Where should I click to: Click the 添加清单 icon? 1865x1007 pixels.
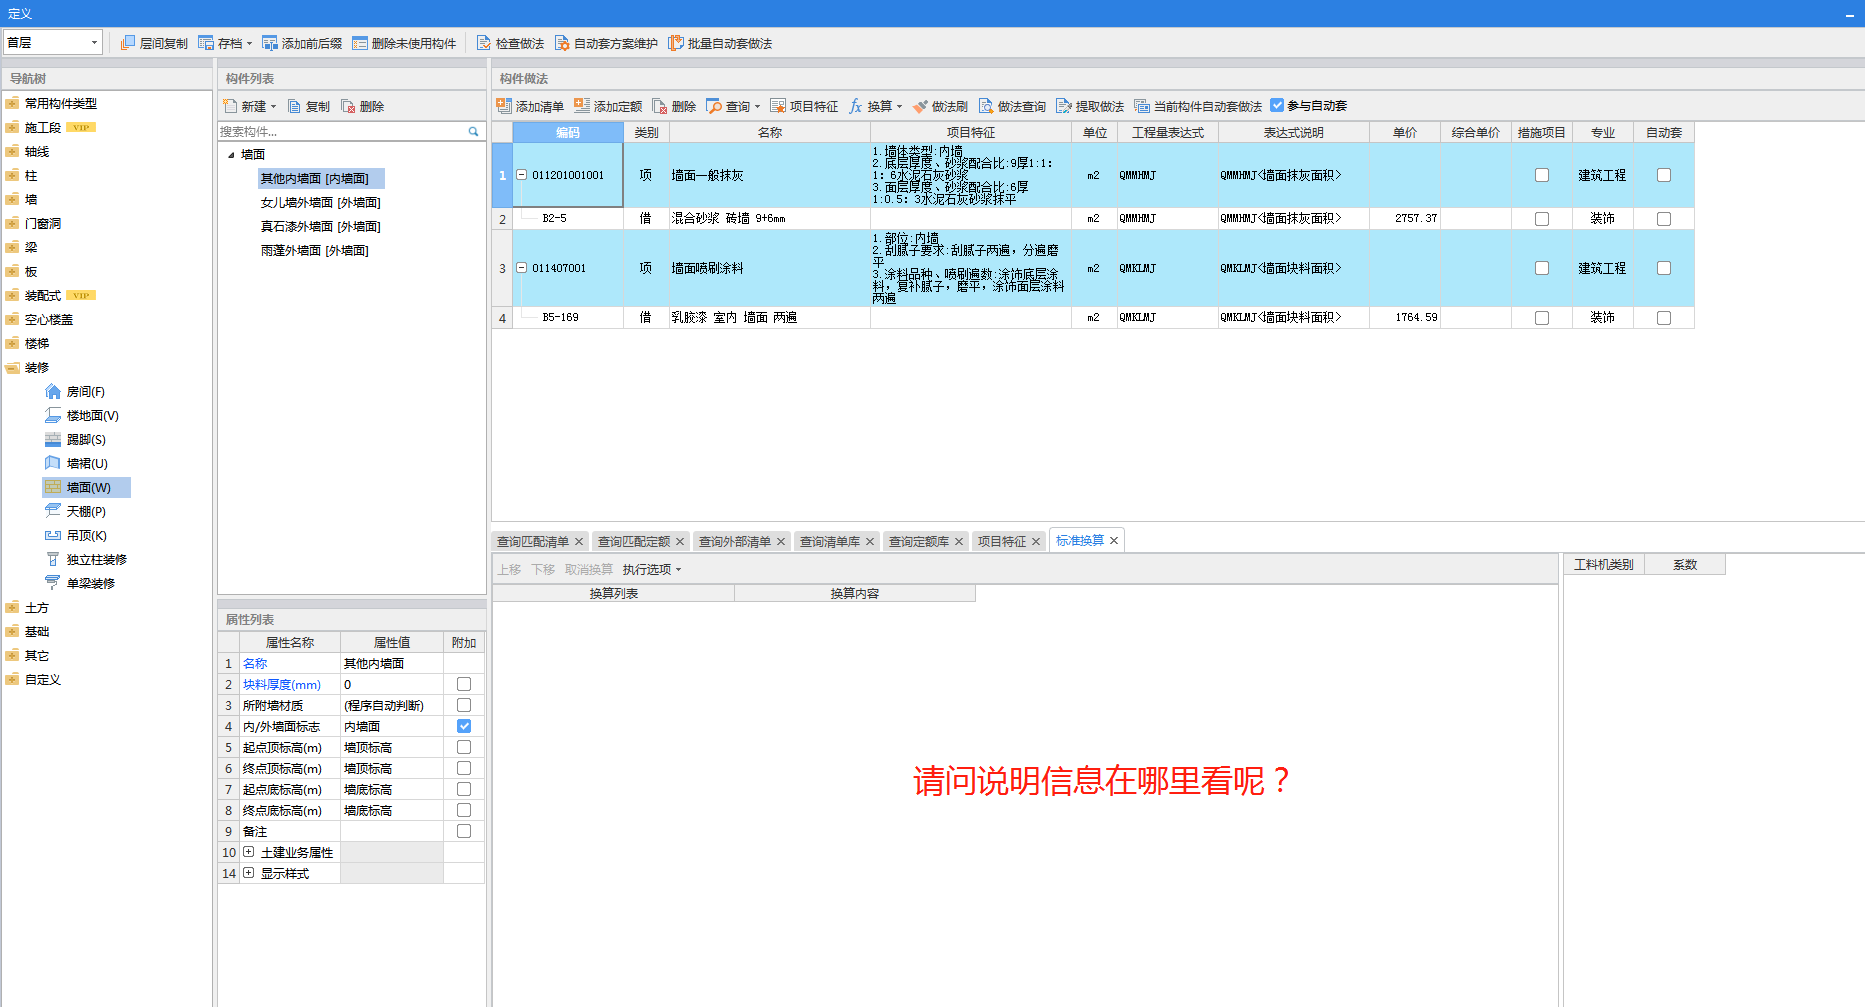[505, 106]
